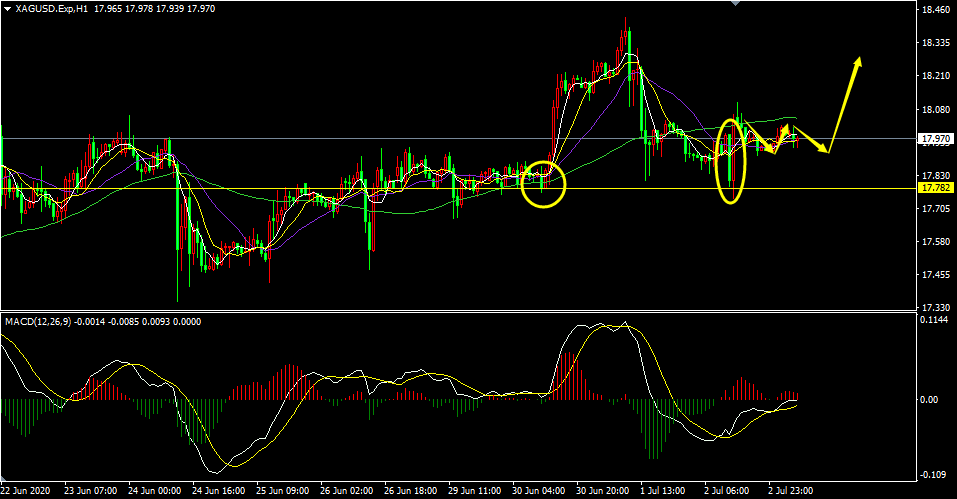Click the 2 Jul 06:00 time label
Screen dimensions: 957x499
pyautogui.click(x=727, y=490)
